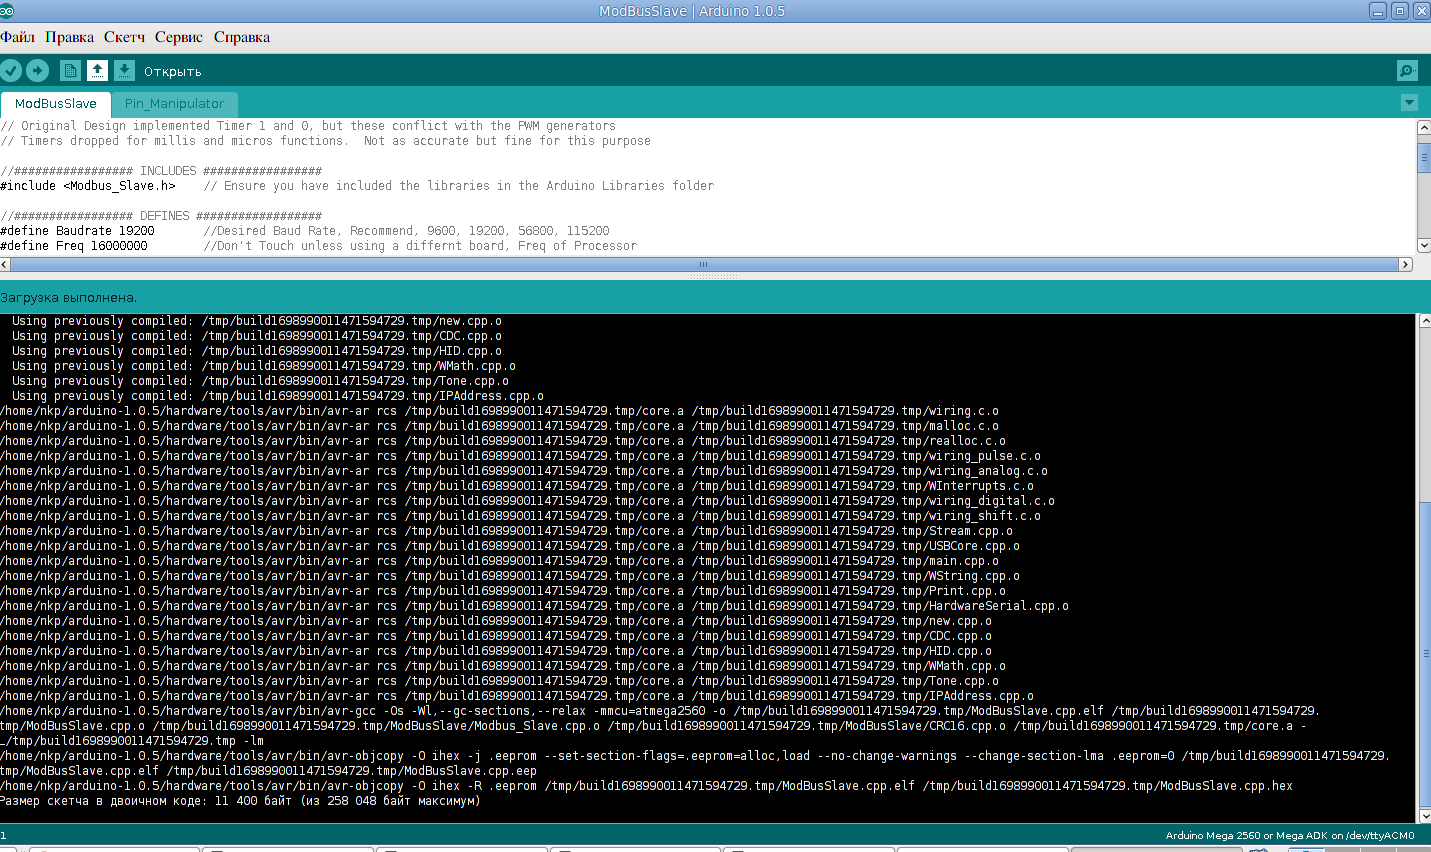The height and width of the screenshot is (852, 1431).
Task: Click the console's vertical scrollbar thumb
Action: coord(1424,654)
